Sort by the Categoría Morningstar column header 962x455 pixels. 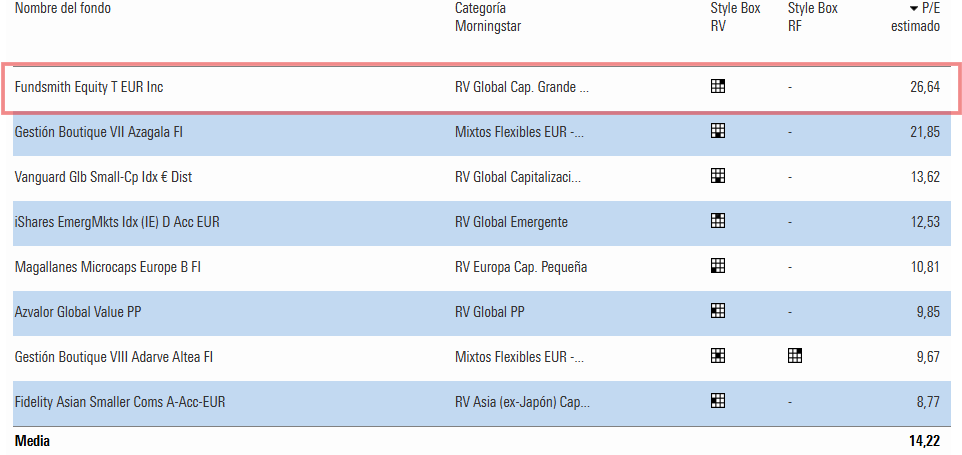[488, 17]
